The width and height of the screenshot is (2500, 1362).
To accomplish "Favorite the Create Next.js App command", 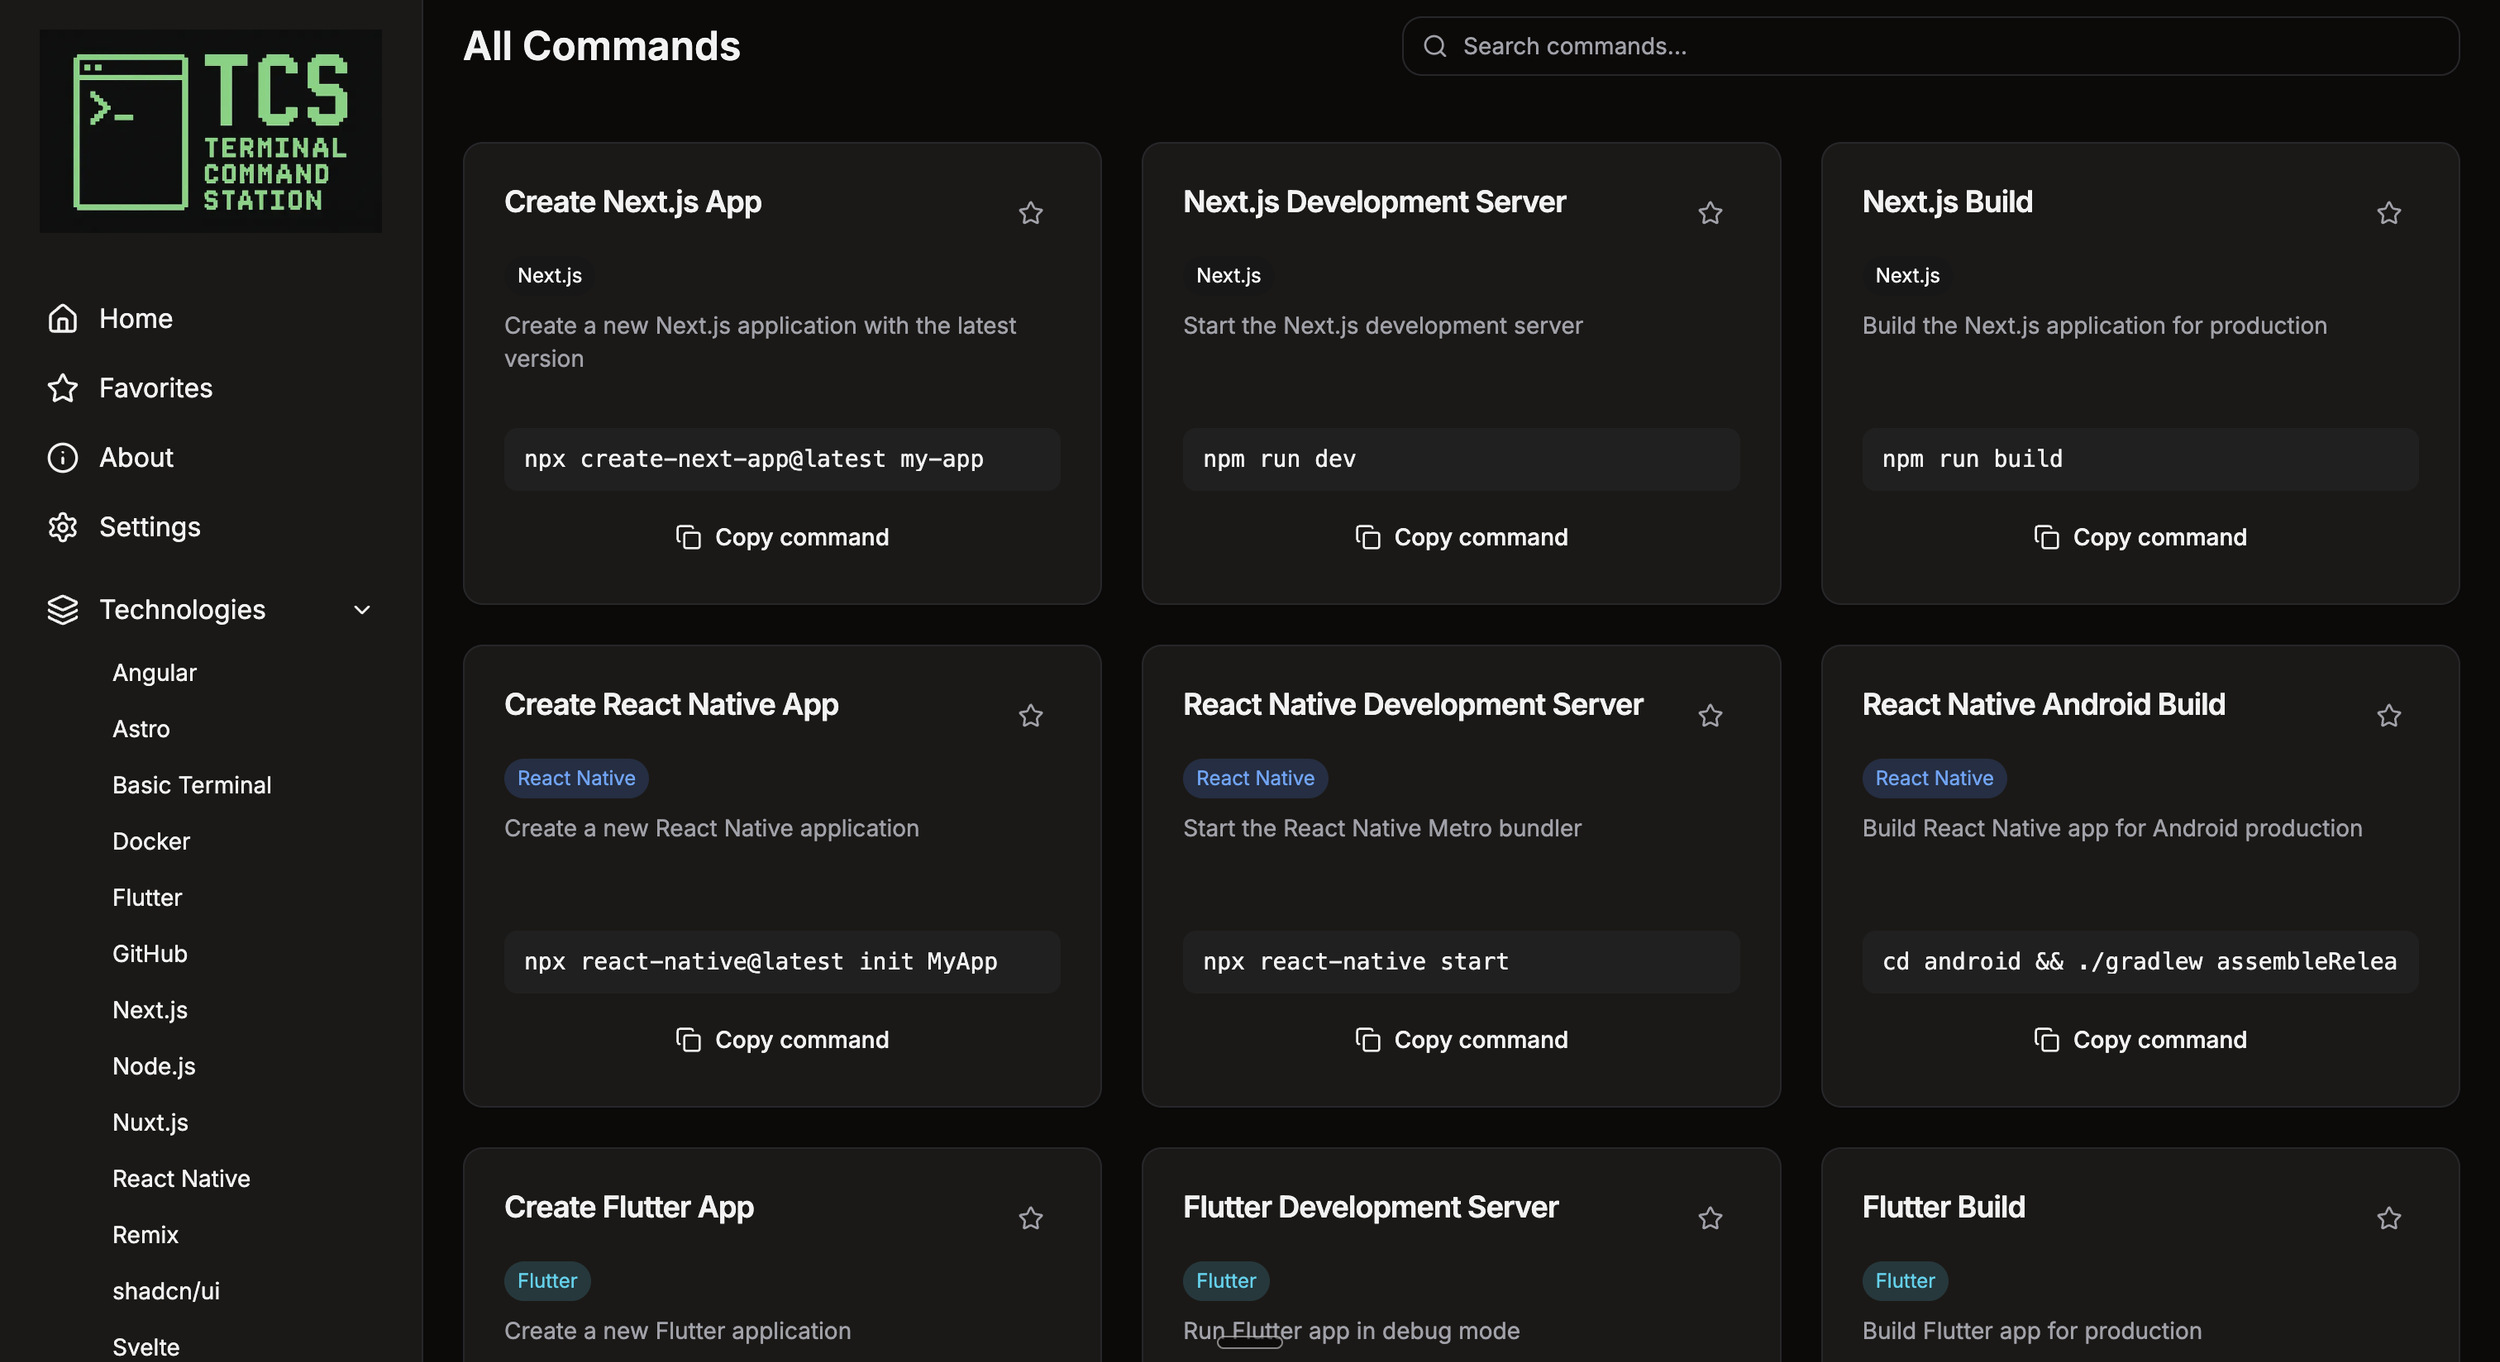I will pyautogui.click(x=1031, y=213).
